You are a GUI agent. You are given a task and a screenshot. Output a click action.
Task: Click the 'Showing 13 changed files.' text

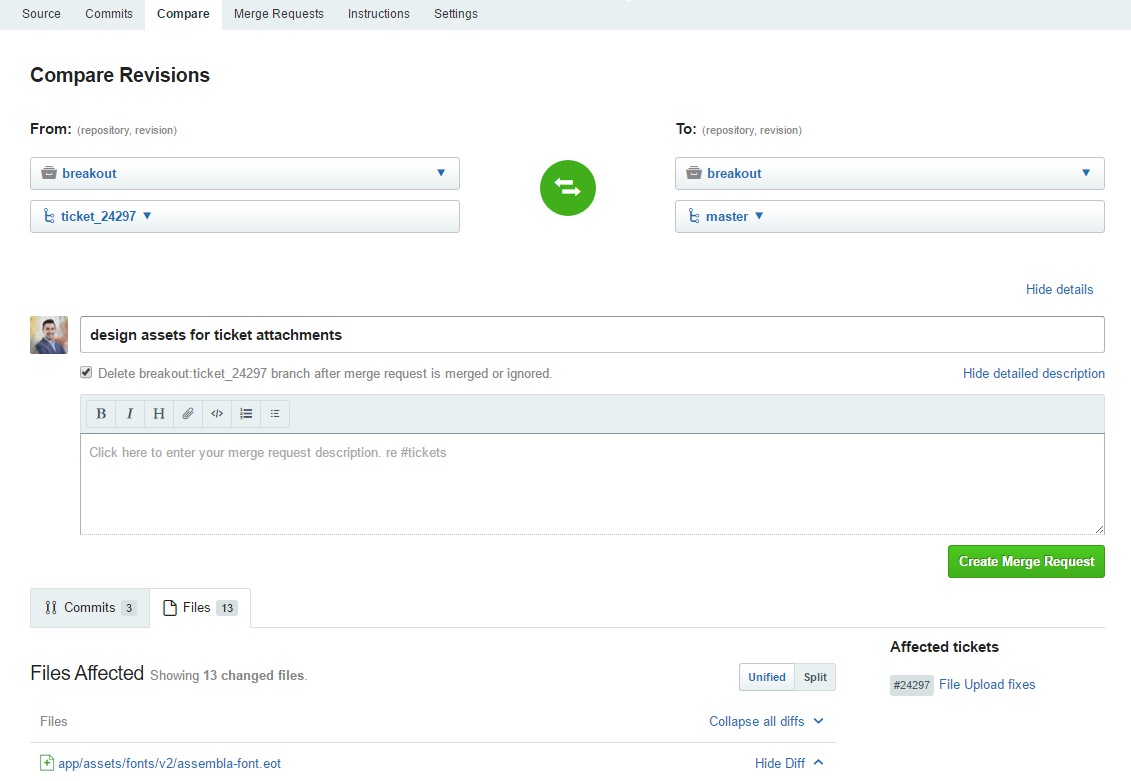(229, 676)
